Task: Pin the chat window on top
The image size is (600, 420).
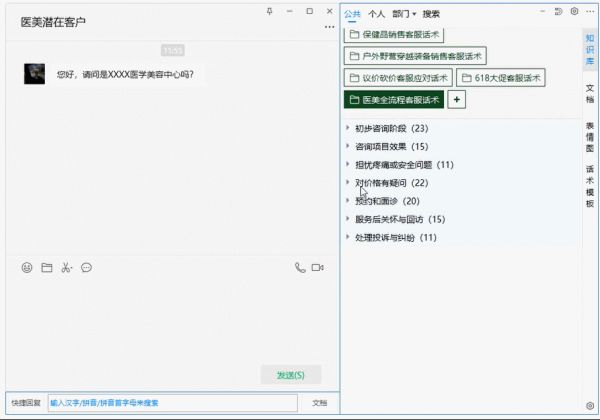Action: click(269, 11)
